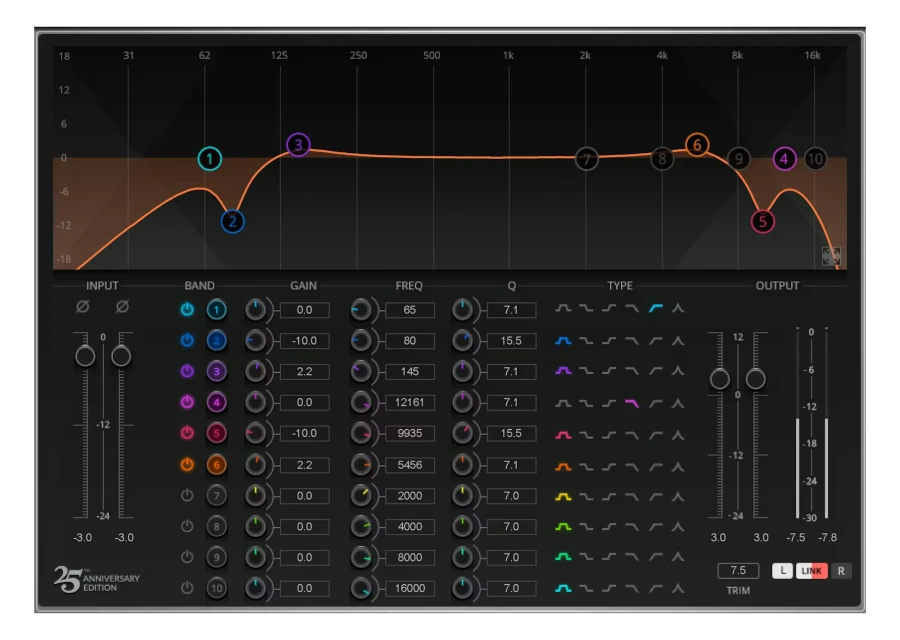Enable the band 7 power button
This screenshot has height=640, width=900.
pos(187,495)
